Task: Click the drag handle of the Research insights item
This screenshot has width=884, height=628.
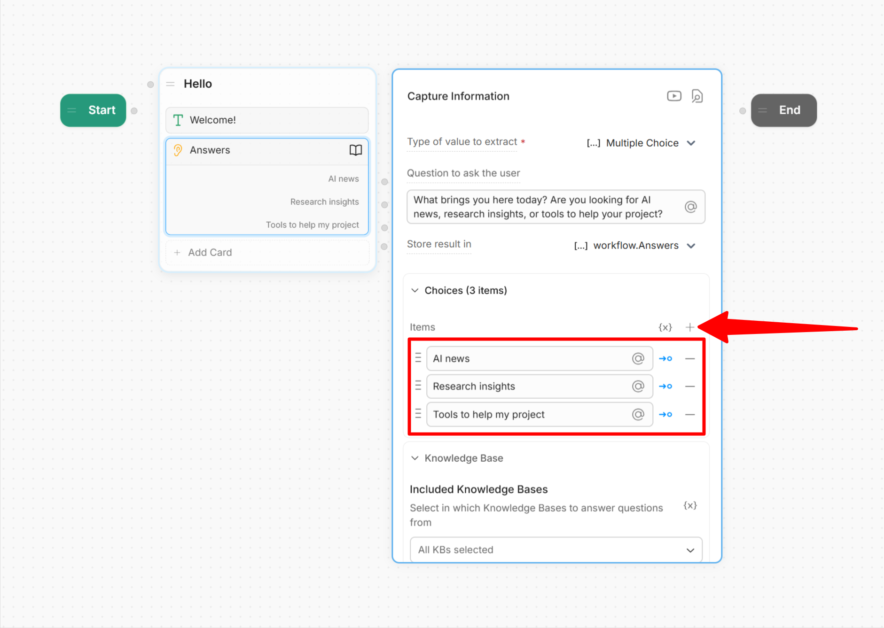Action: [x=418, y=386]
